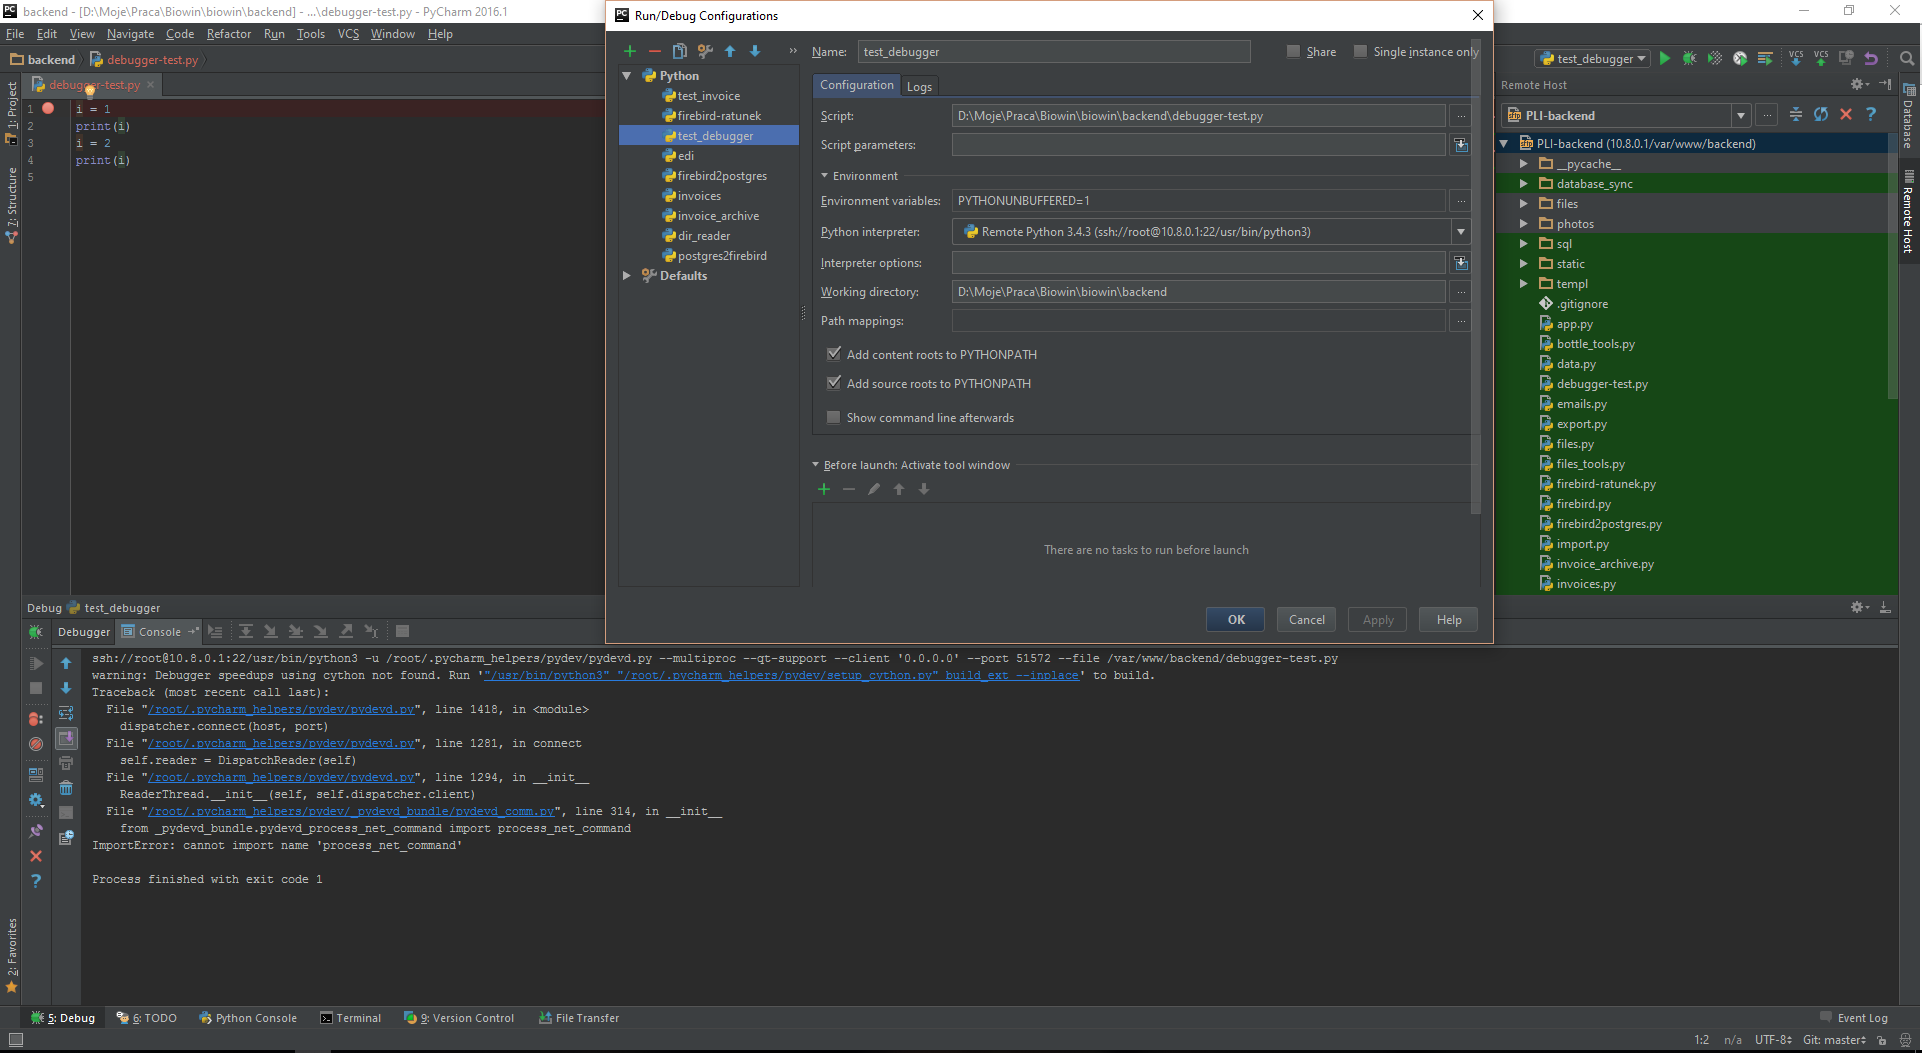The height and width of the screenshot is (1053, 1922).
Task: Move configuration down with the blue down arrow
Action: 755,51
